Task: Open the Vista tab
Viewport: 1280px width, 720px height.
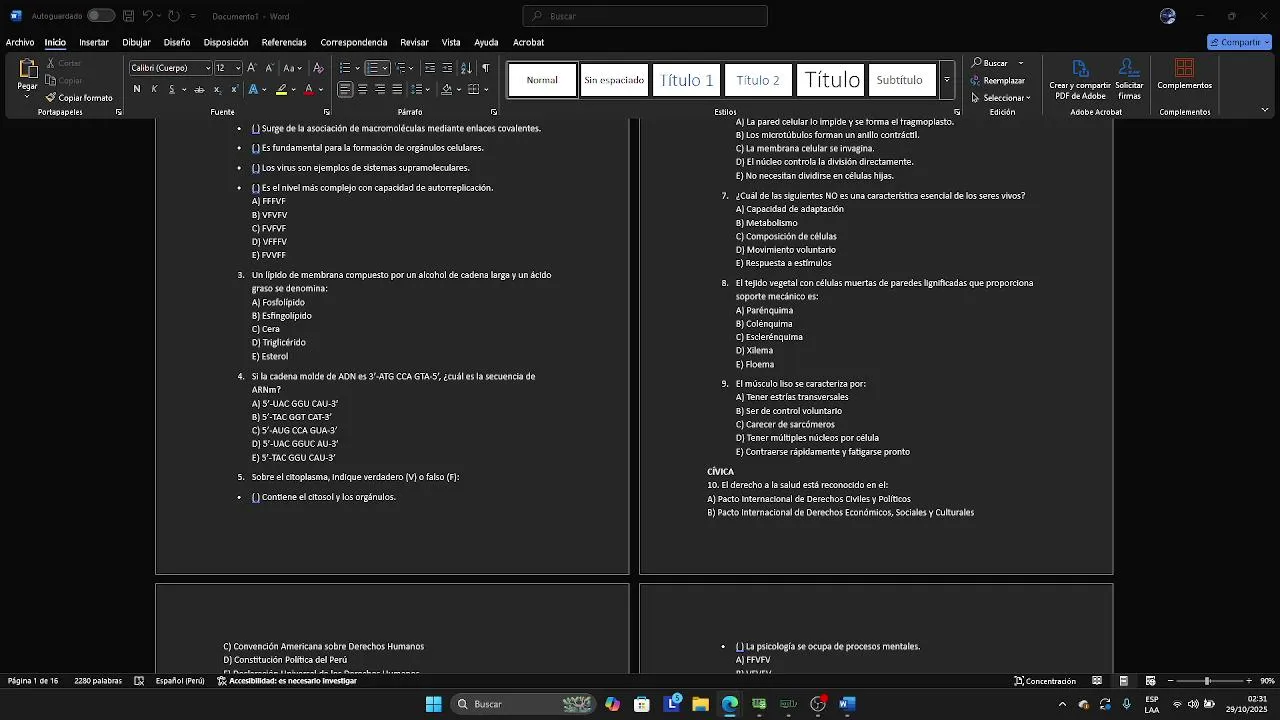Action: (x=451, y=42)
